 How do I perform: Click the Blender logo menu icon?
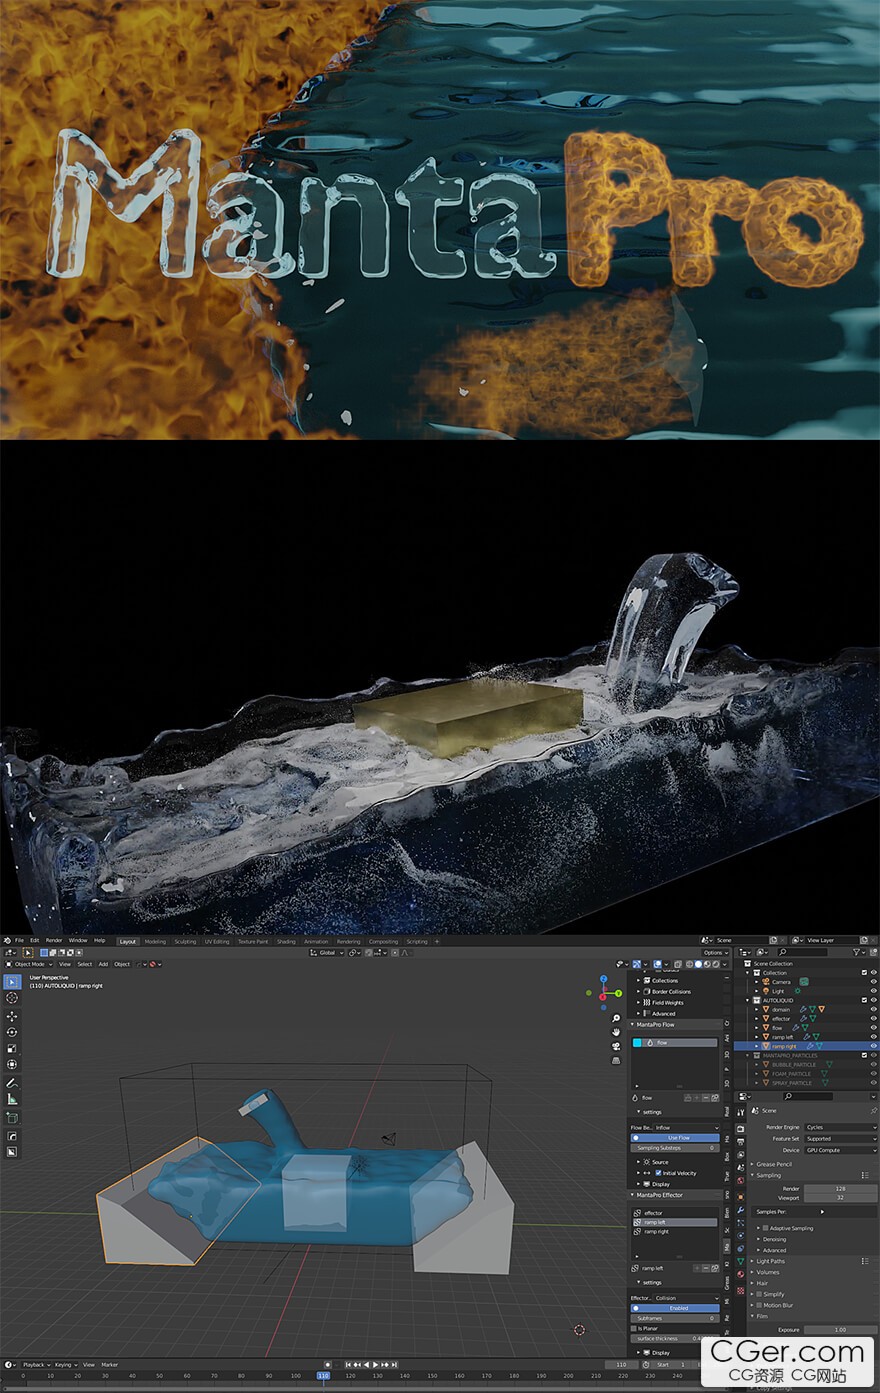6,940
